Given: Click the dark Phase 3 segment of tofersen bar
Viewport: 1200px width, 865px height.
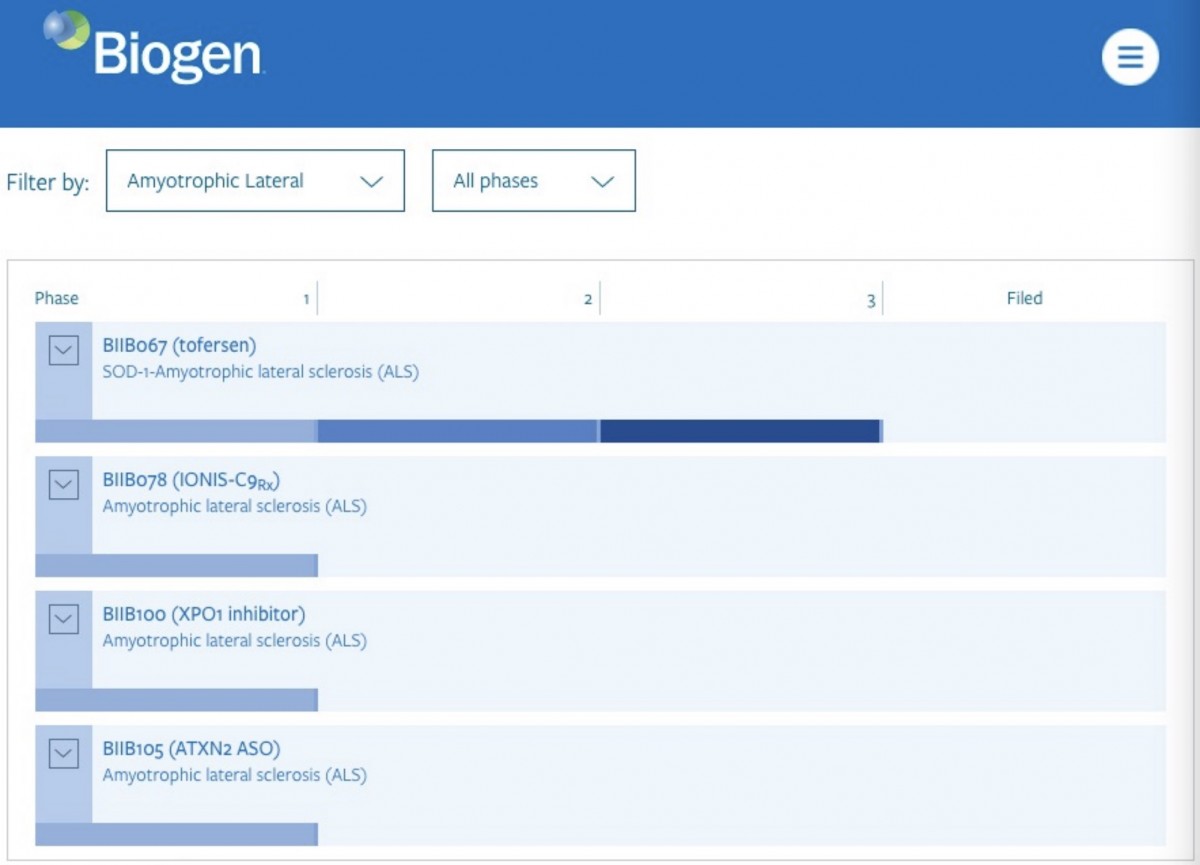Looking at the screenshot, I should (740, 431).
